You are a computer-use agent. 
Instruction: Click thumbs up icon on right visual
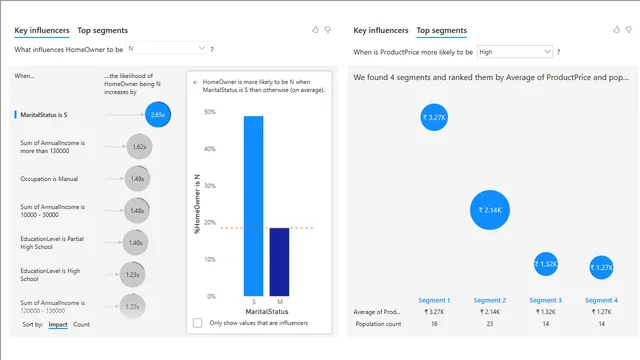point(616,29)
